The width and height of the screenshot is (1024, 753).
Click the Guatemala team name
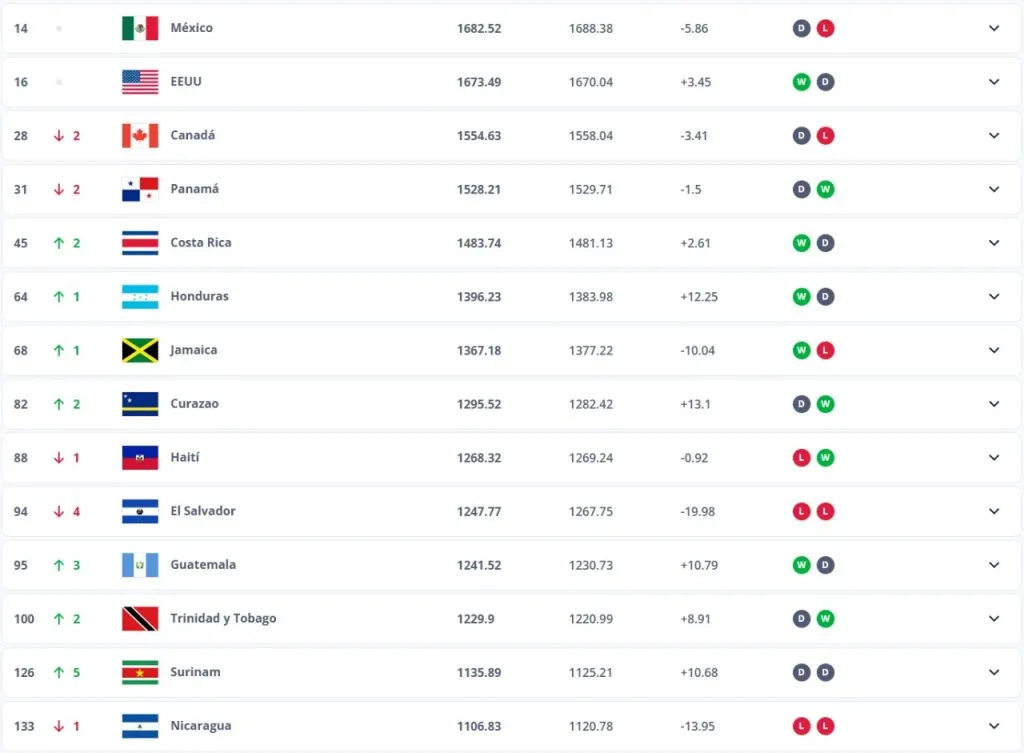[x=203, y=565]
